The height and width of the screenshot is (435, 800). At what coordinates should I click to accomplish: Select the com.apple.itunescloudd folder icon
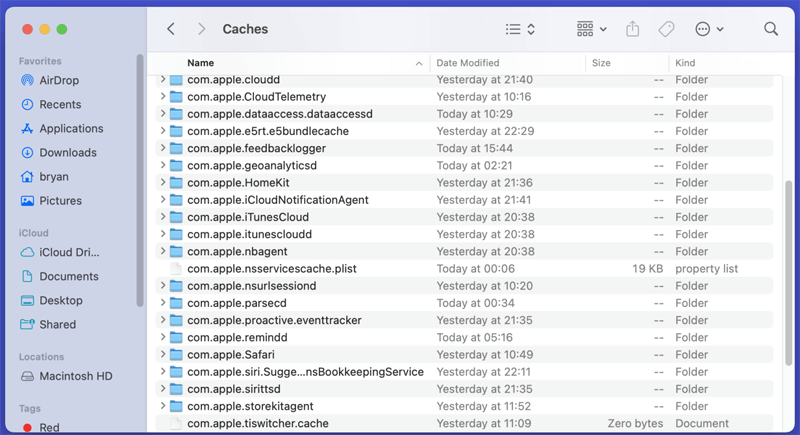point(176,235)
